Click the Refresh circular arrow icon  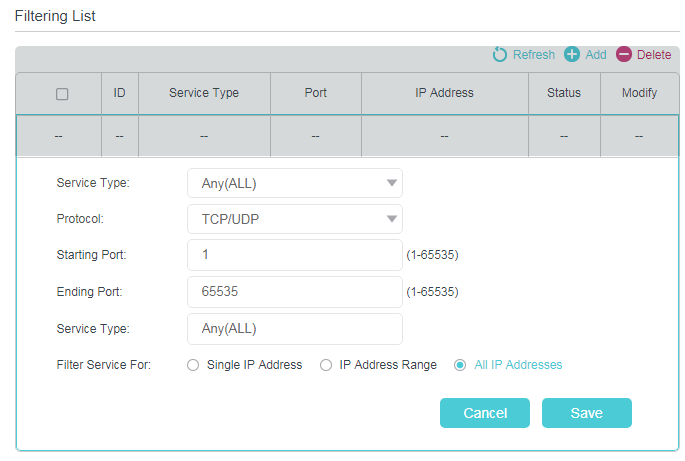point(499,55)
